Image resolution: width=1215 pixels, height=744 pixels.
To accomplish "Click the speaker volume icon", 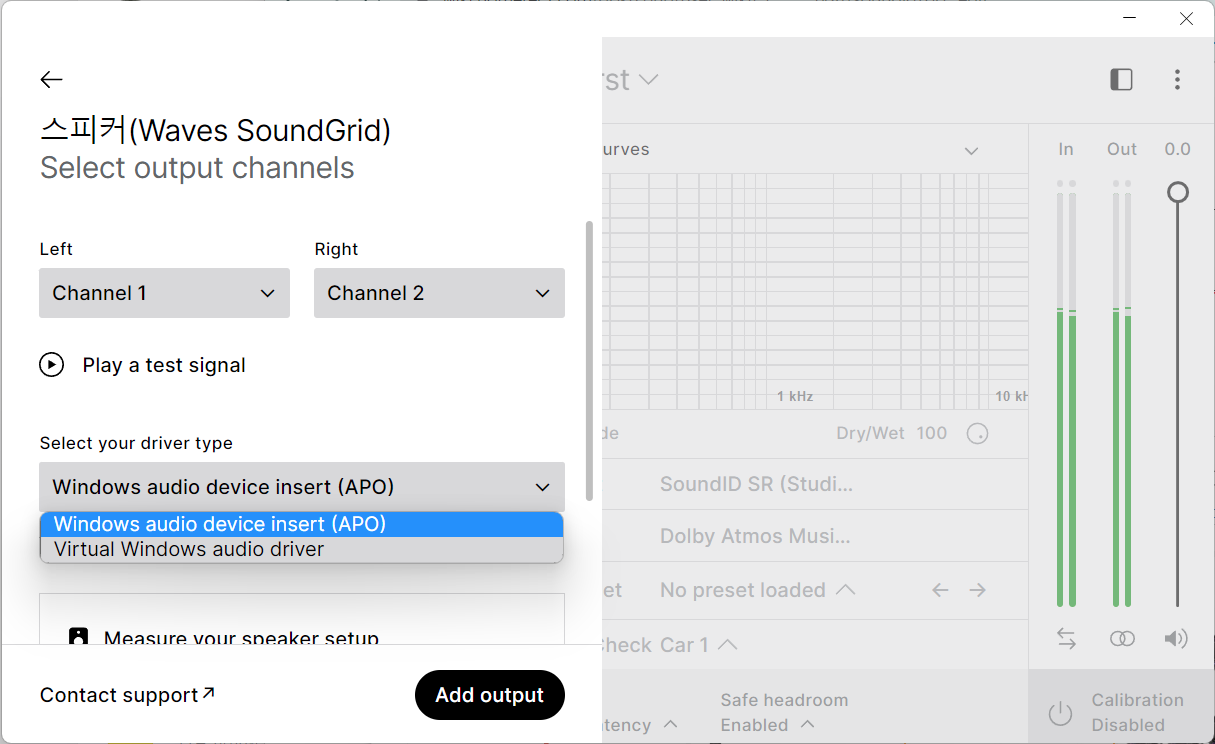I will (x=1176, y=639).
